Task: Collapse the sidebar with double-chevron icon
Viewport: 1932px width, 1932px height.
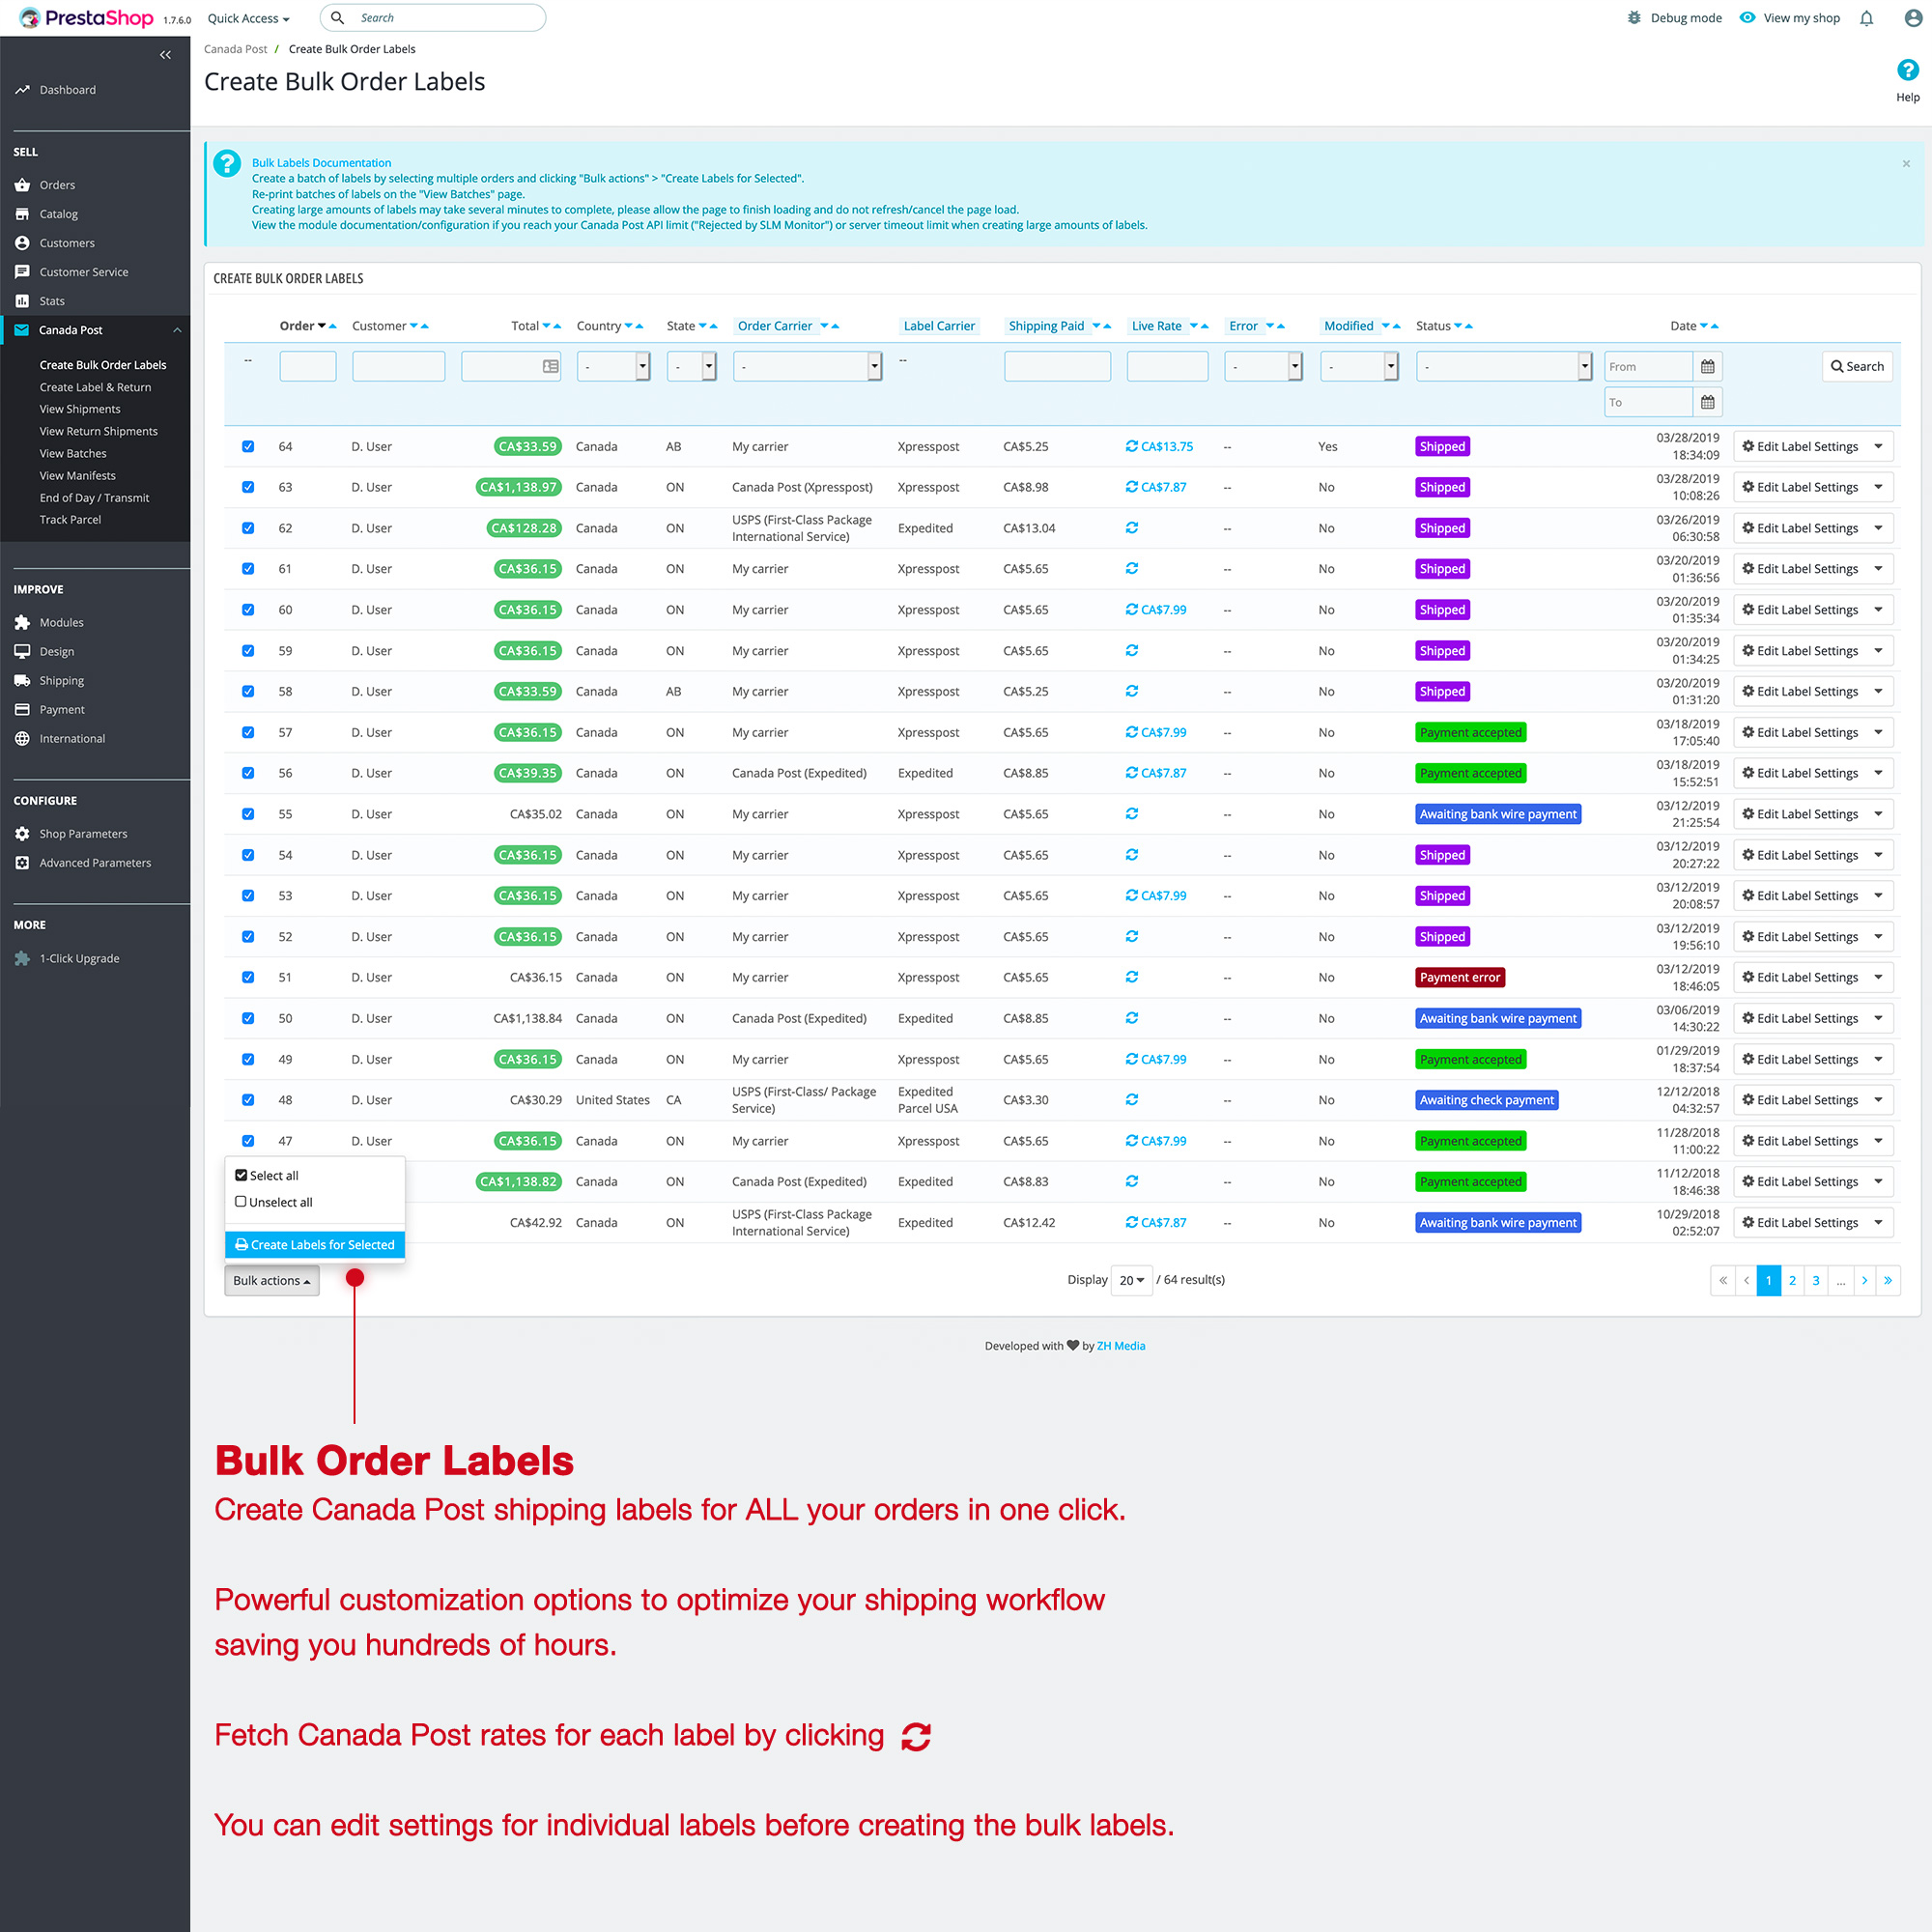Action: coord(165,55)
